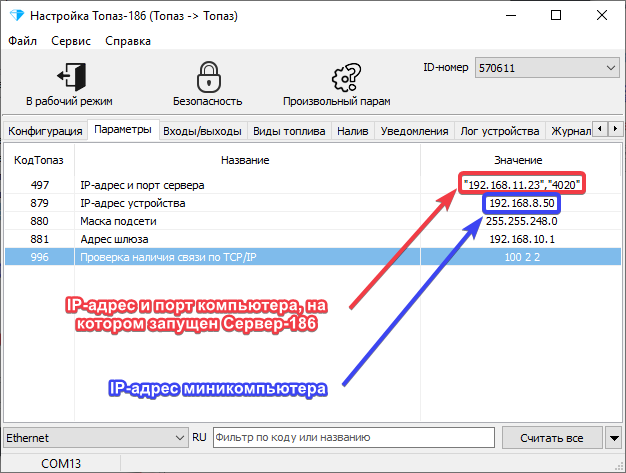
Task: Switch to the Конфигурация tab
Action: [x=45, y=131]
